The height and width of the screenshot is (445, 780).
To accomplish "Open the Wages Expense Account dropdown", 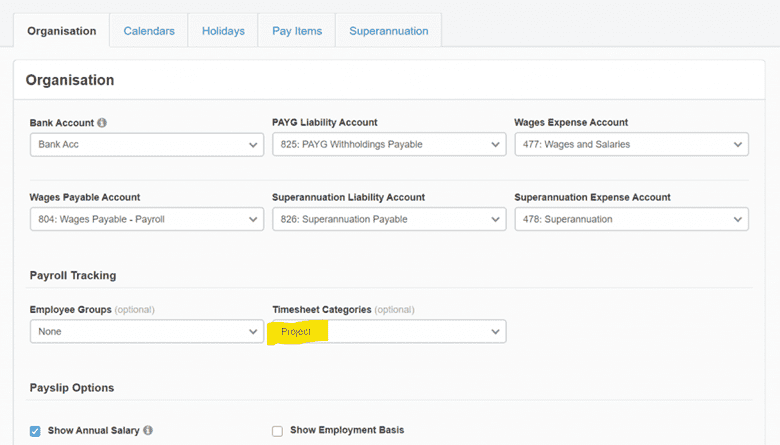I will pyautogui.click(x=630, y=144).
